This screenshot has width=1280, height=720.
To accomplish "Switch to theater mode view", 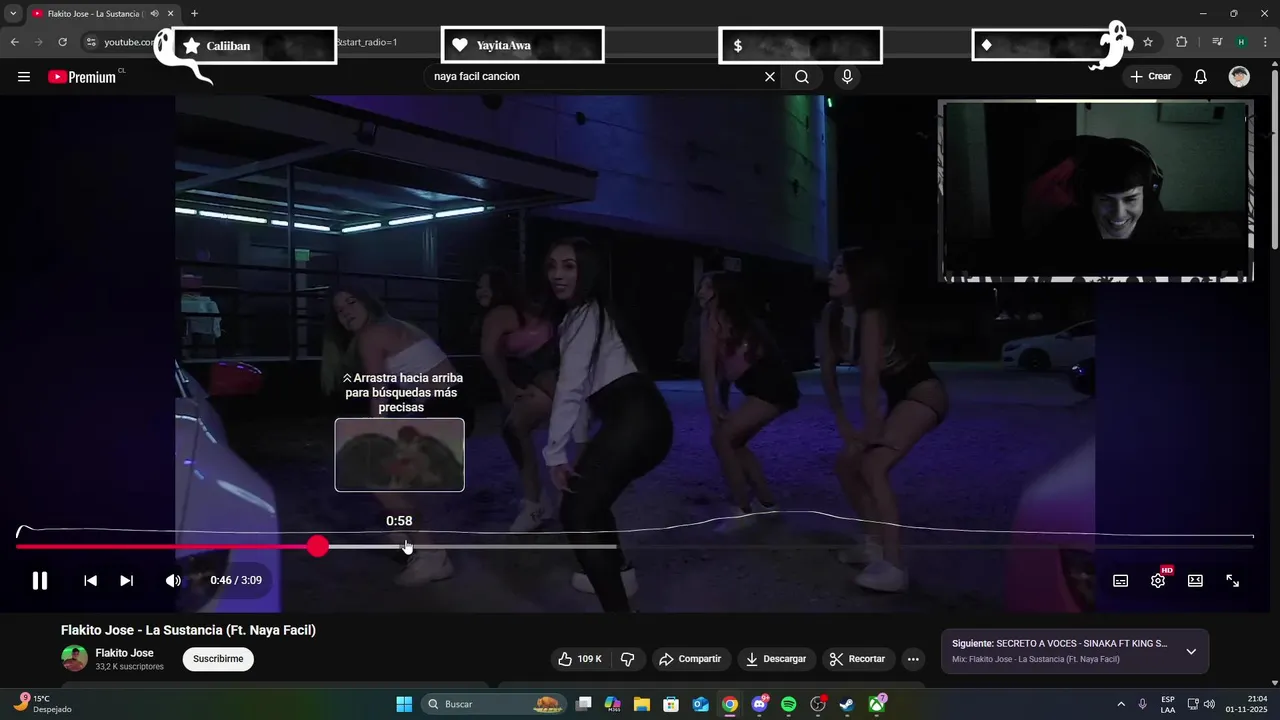I will point(1195,580).
